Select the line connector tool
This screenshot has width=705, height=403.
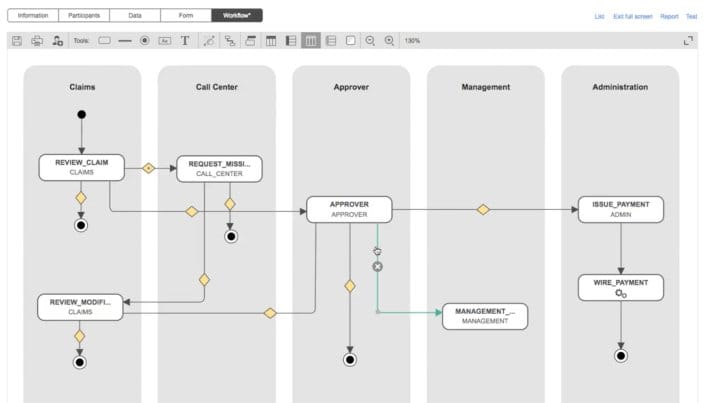coord(125,41)
